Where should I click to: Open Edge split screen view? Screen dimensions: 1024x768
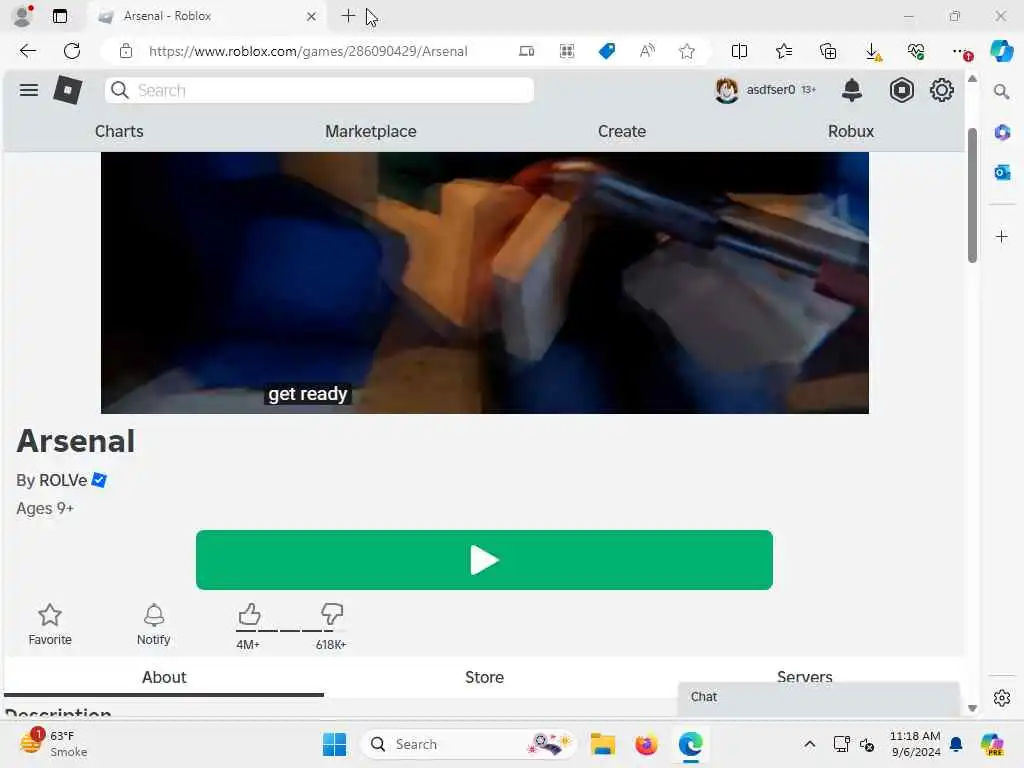739,51
